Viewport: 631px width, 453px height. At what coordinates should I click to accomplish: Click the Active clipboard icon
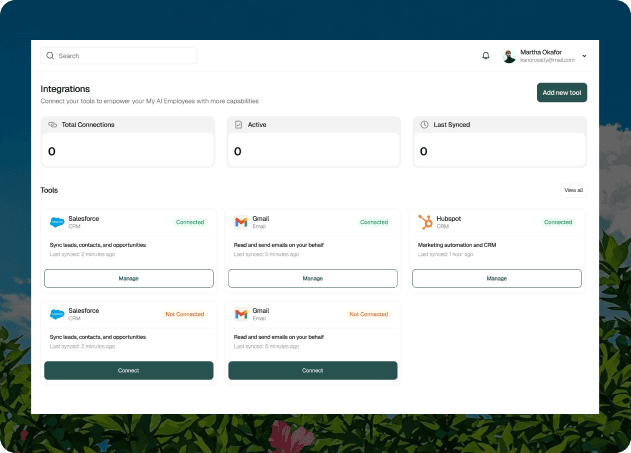point(239,125)
